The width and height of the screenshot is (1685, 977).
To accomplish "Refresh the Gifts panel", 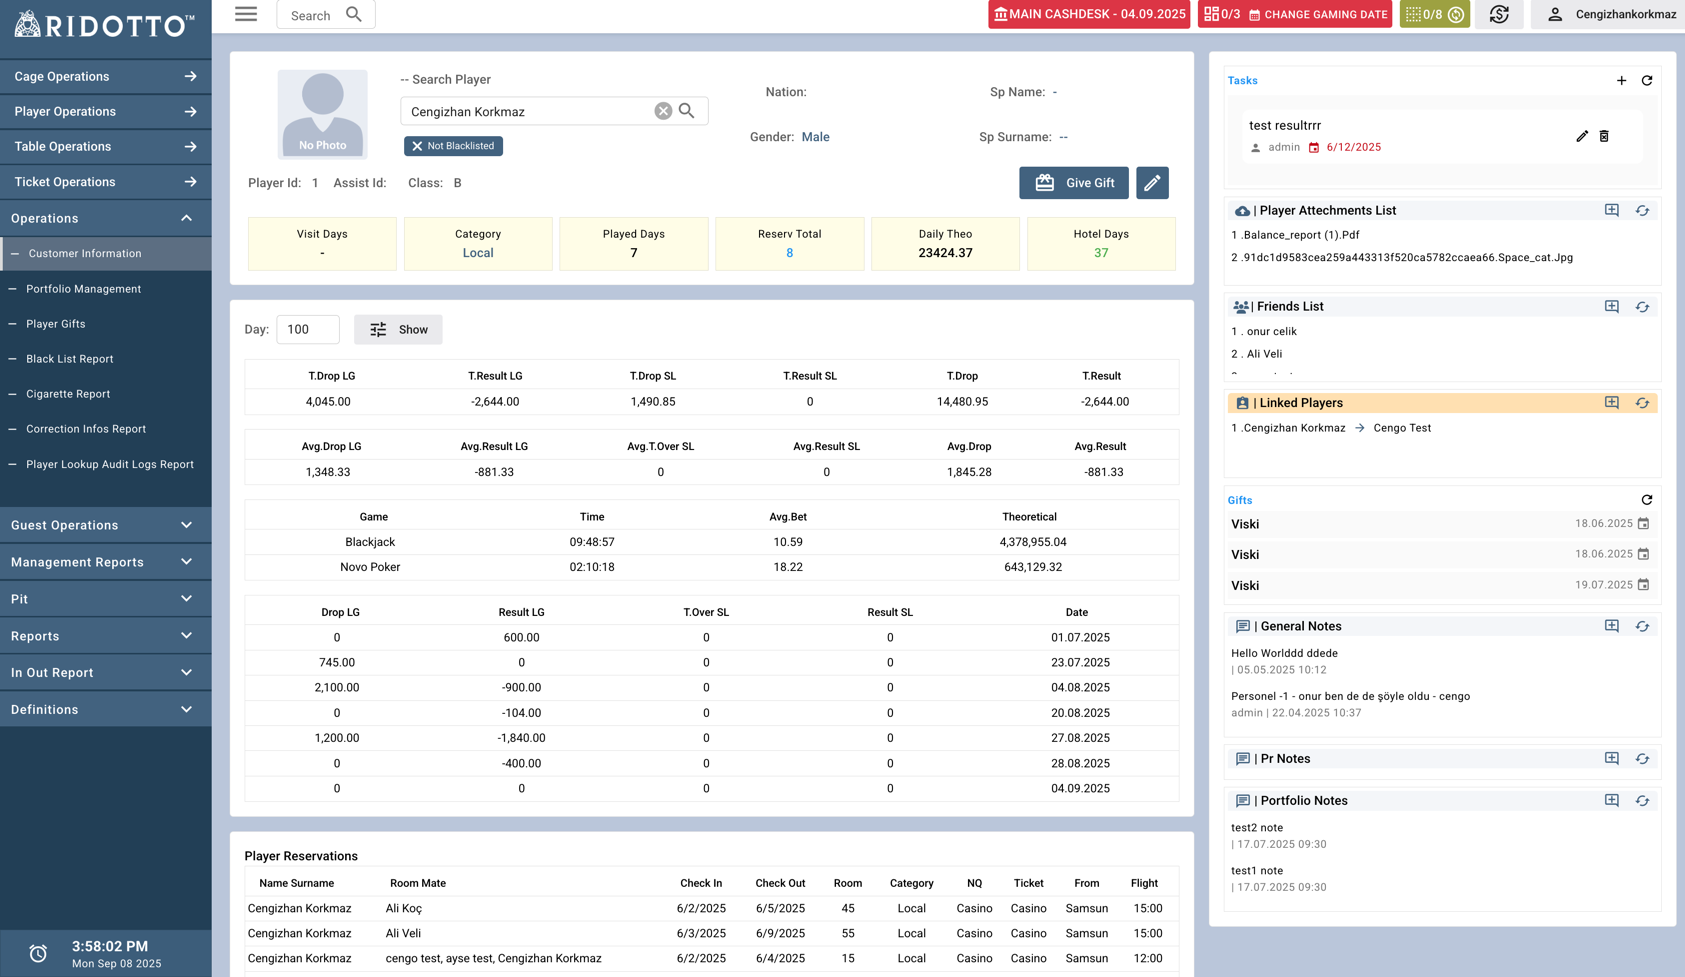I will 1647,500.
